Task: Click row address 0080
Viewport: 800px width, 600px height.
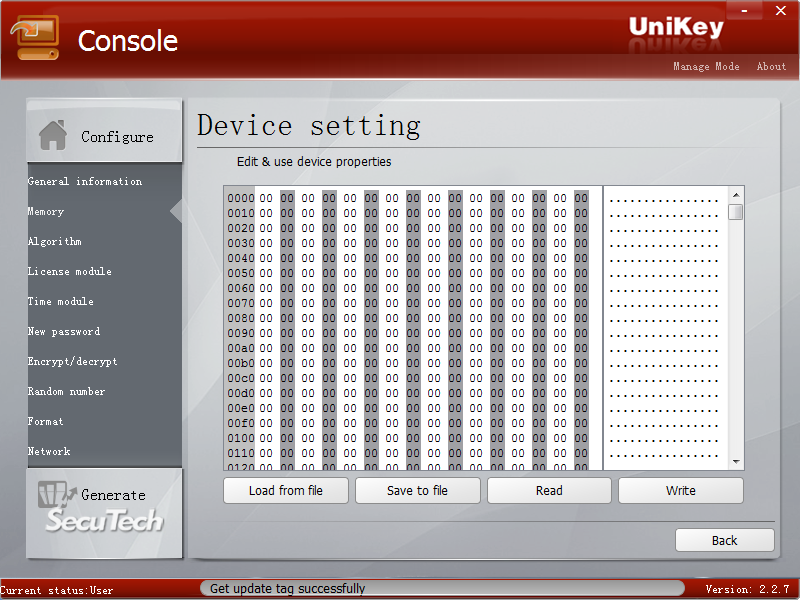Action: [241, 318]
